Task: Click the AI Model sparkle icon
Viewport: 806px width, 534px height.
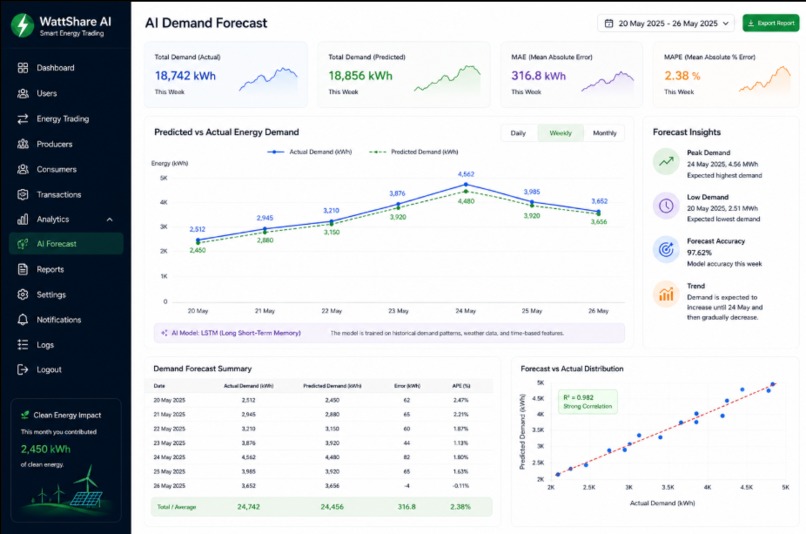Action: click(164, 333)
